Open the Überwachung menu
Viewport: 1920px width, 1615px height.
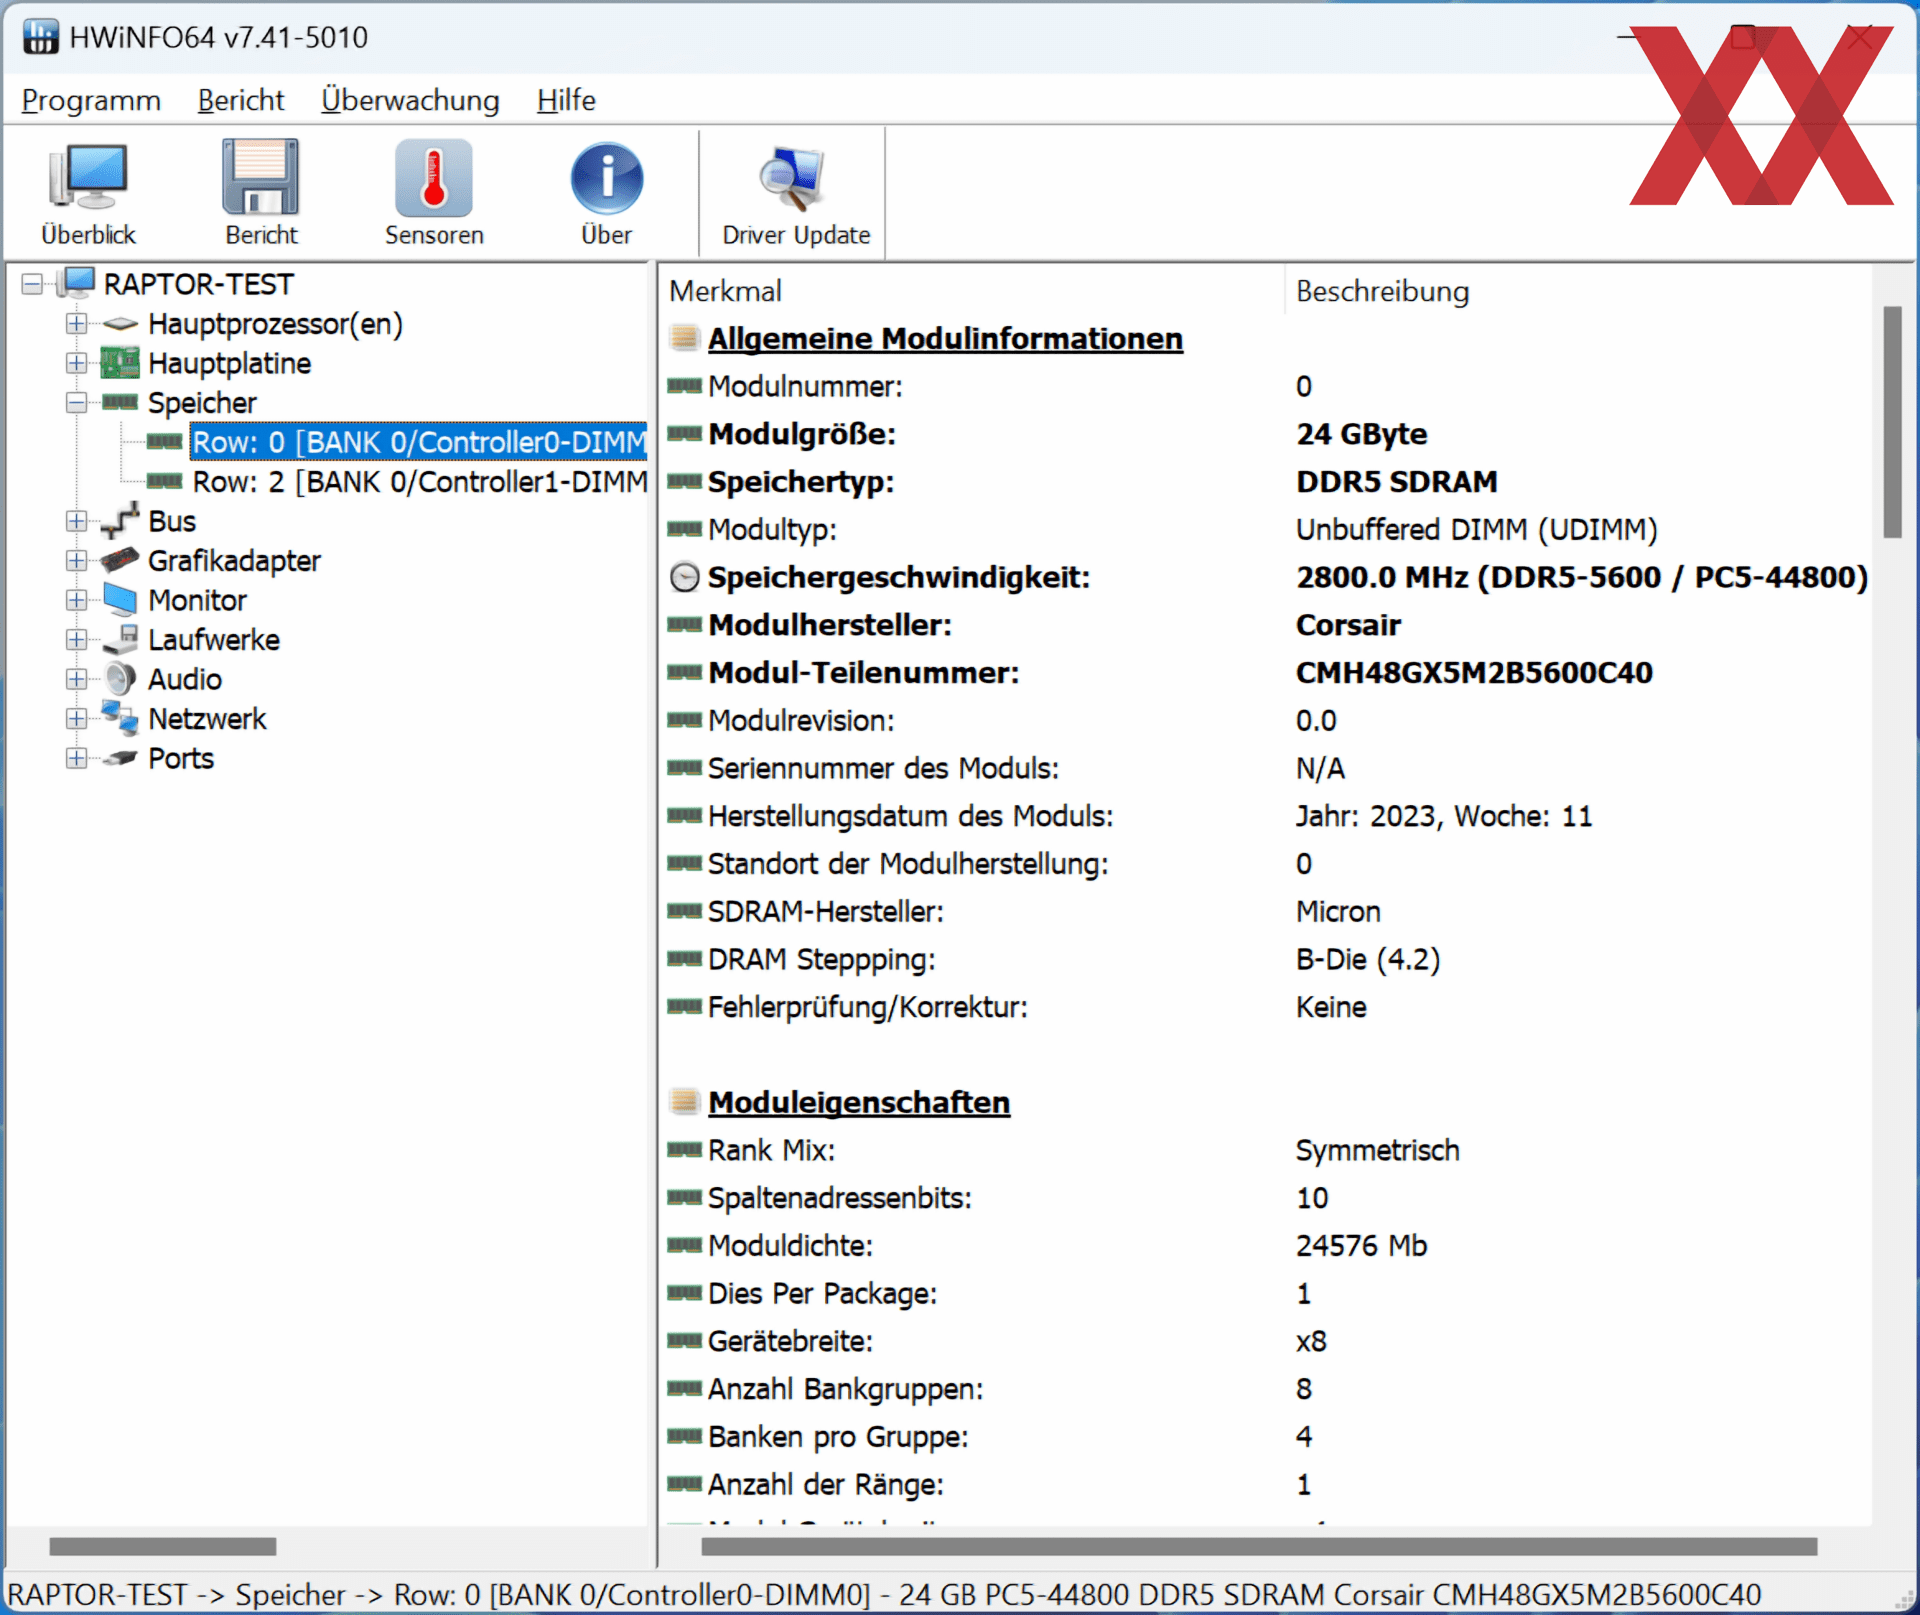(x=410, y=100)
